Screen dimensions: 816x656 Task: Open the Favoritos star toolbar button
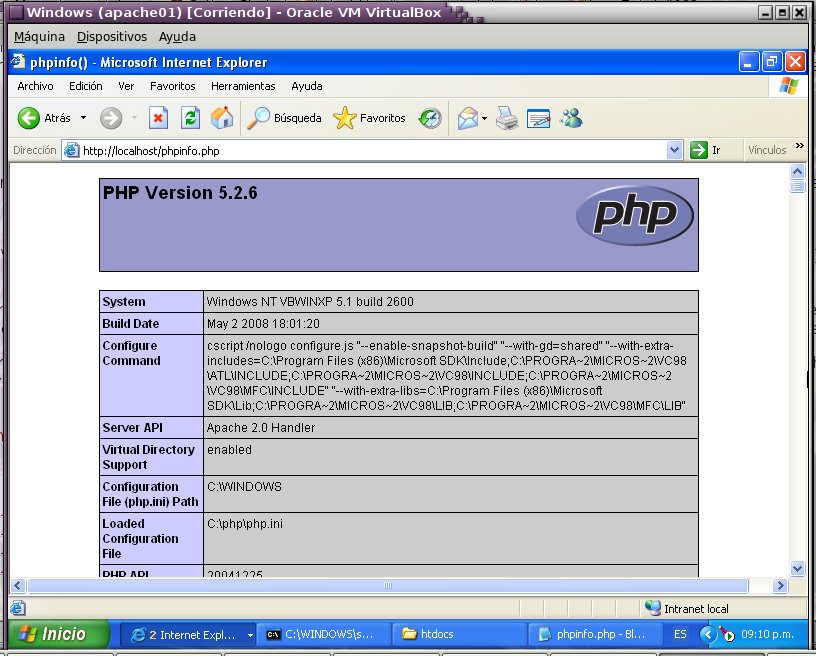(369, 118)
